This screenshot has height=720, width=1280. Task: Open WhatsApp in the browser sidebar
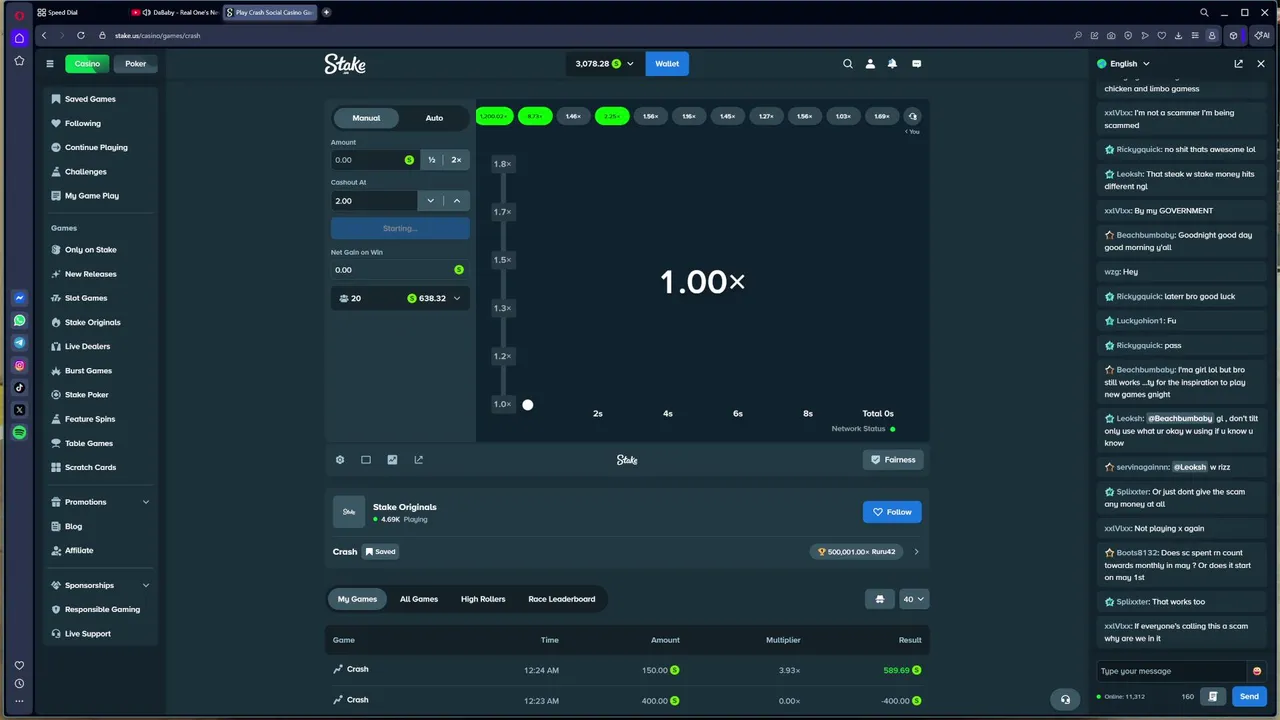point(19,321)
